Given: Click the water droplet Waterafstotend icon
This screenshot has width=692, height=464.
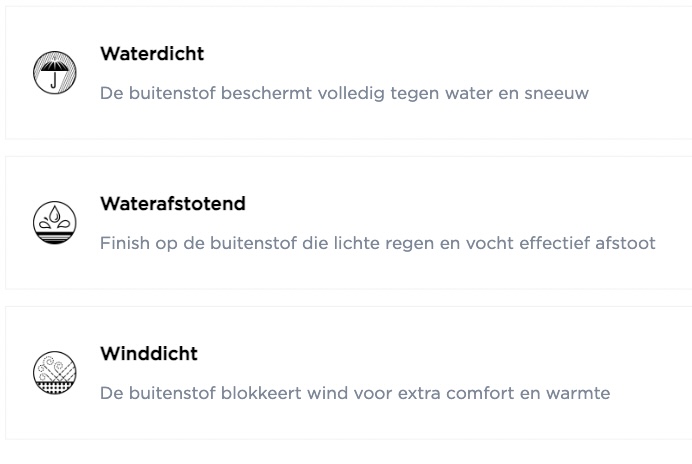Looking at the screenshot, I should coord(53,223).
